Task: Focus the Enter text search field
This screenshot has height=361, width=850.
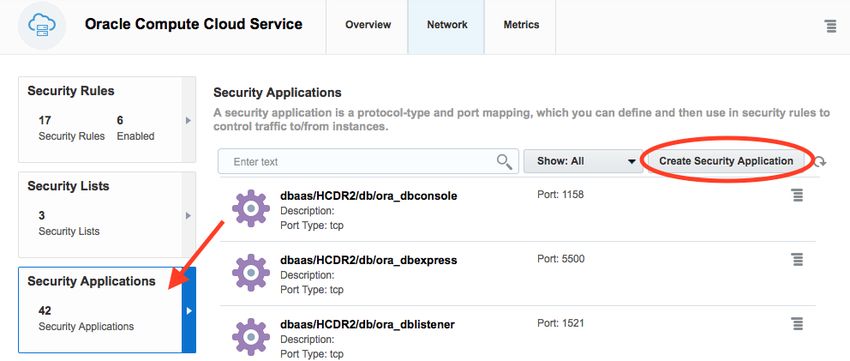Action: 368,162
